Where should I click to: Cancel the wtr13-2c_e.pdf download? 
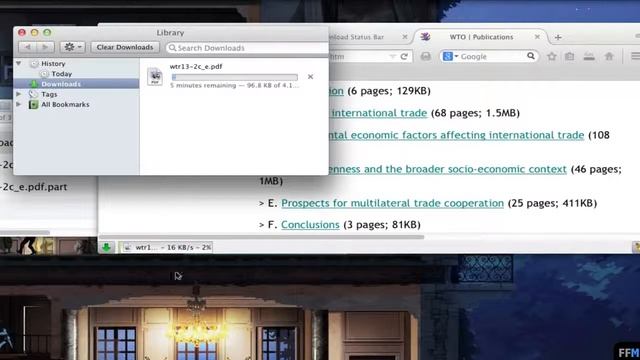click(x=310, y=77)
